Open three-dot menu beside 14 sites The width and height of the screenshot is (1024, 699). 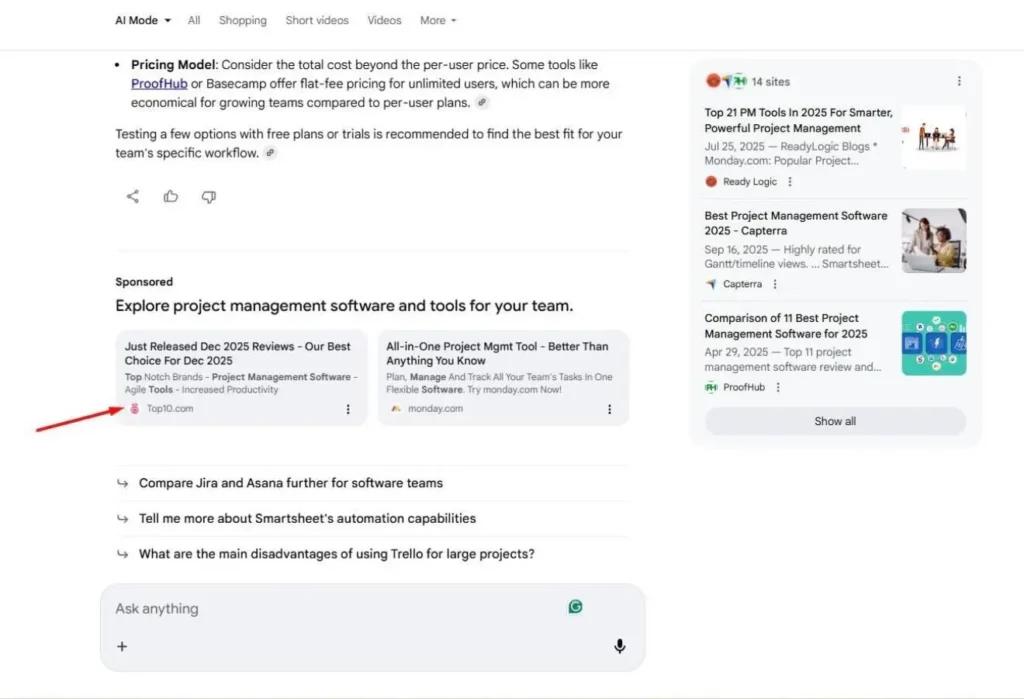[x=959, y=81]
